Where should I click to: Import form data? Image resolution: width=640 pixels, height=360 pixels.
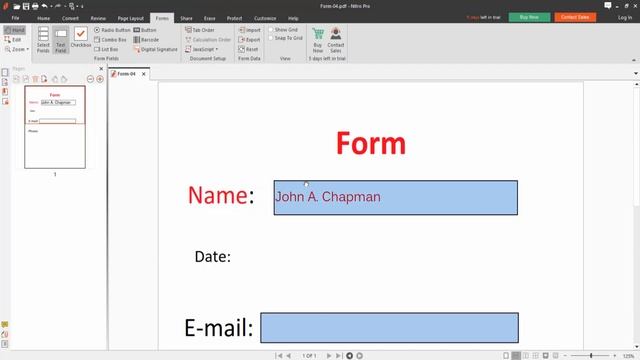coord(249,30)
